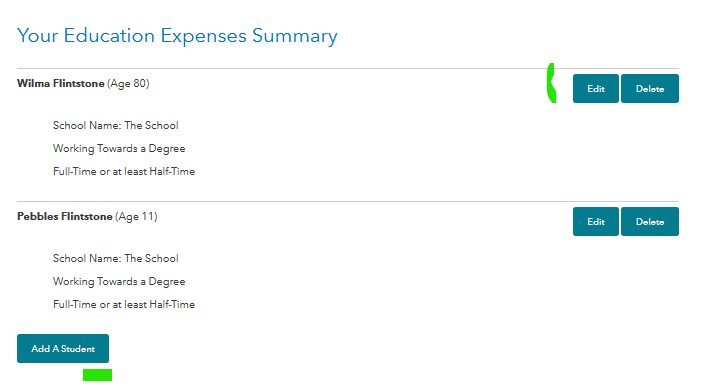The width and height of the screenshot is (718, 390).
Task: Click Wilma's Full-Time or at least Half-Time text
Action: (x=124, y=172)
